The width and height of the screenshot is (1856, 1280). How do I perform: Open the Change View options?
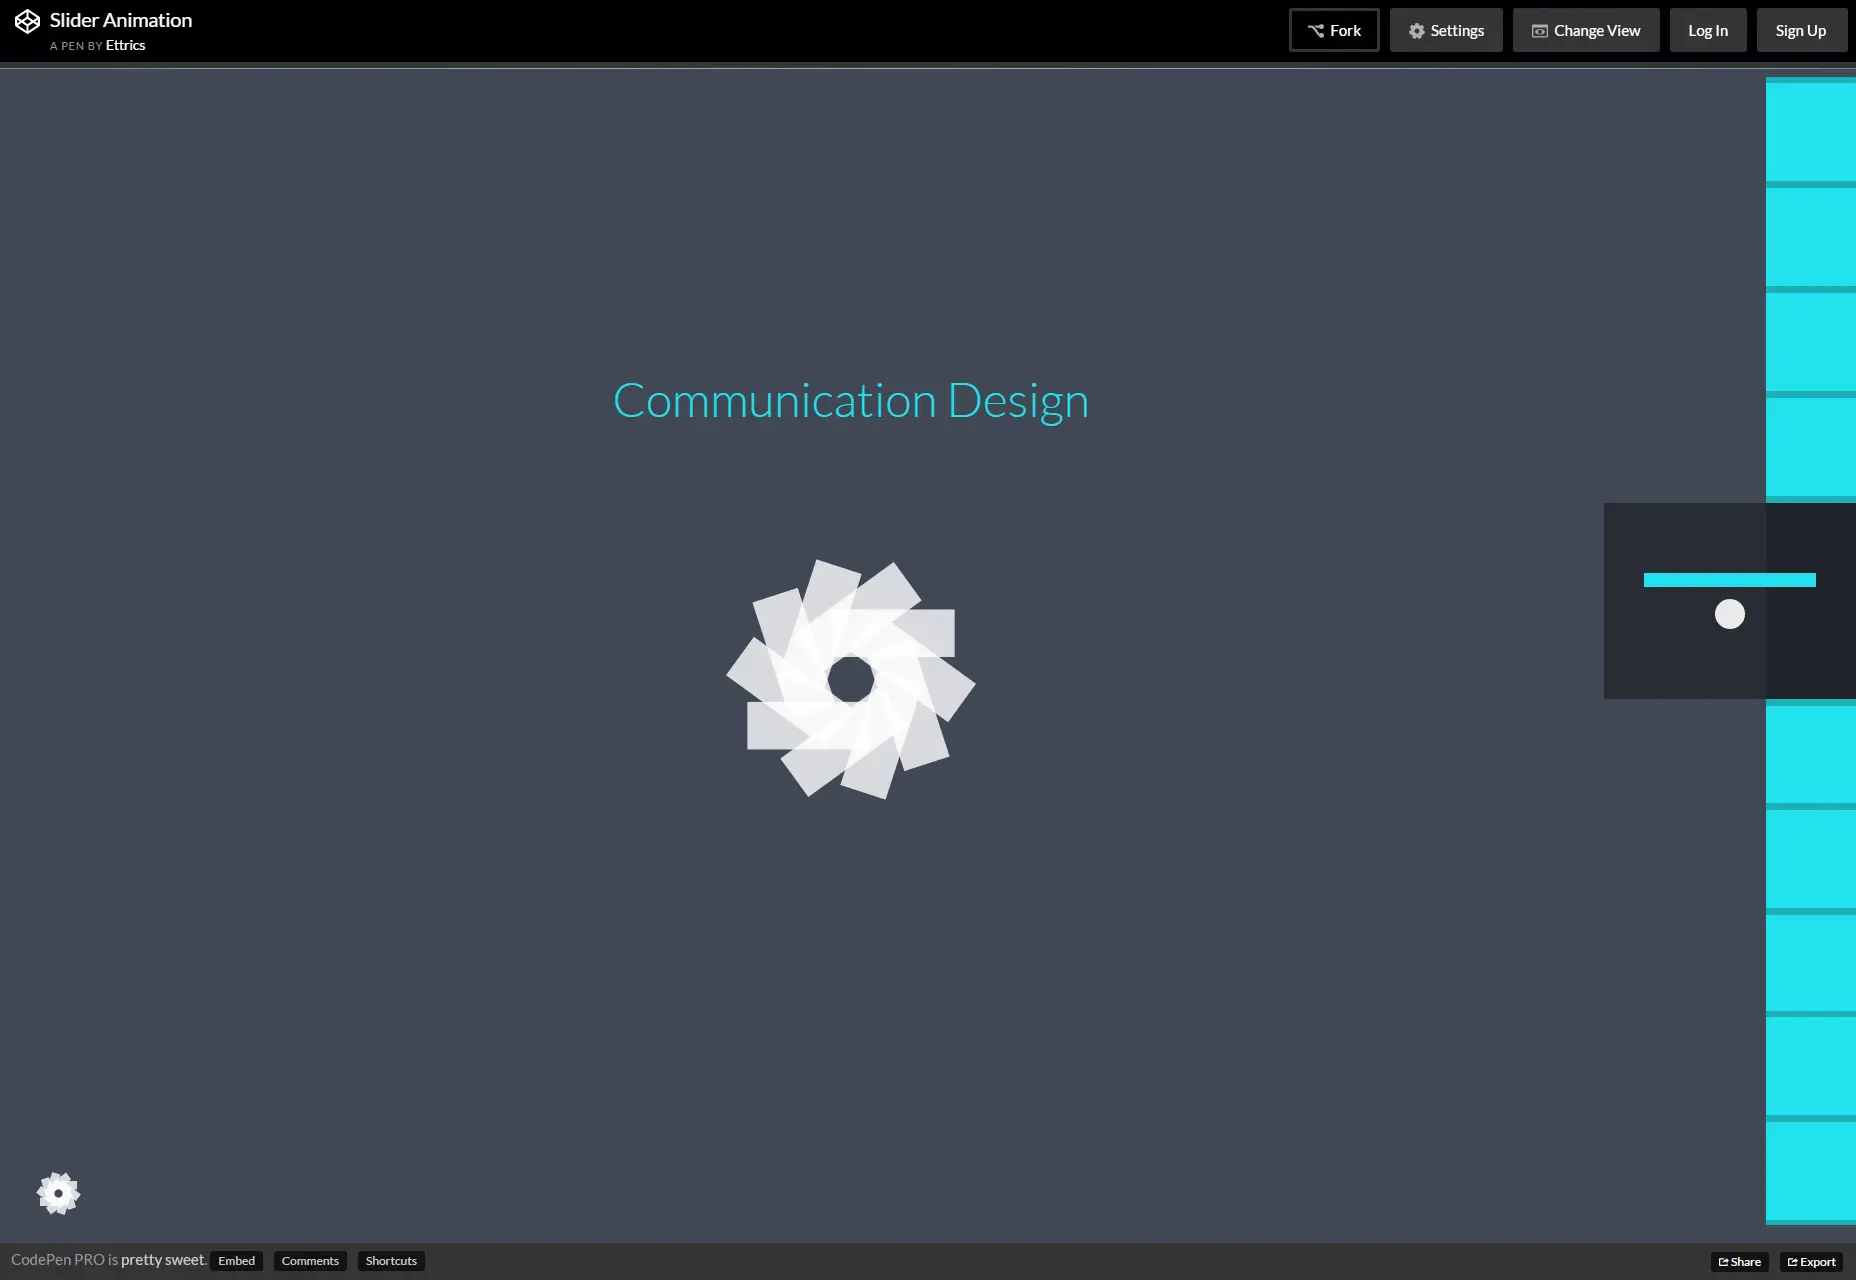(1585, 30)
